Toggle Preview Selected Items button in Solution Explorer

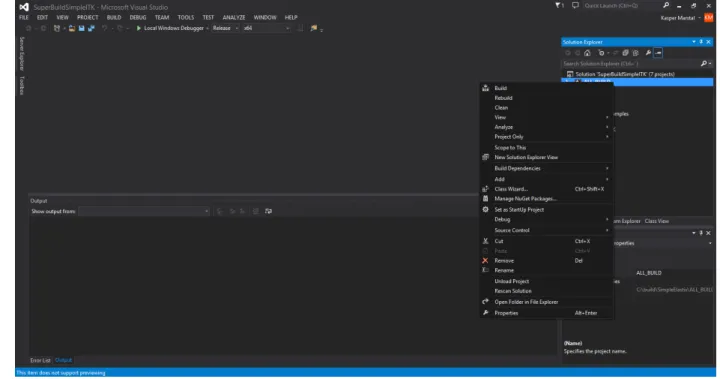658,53
